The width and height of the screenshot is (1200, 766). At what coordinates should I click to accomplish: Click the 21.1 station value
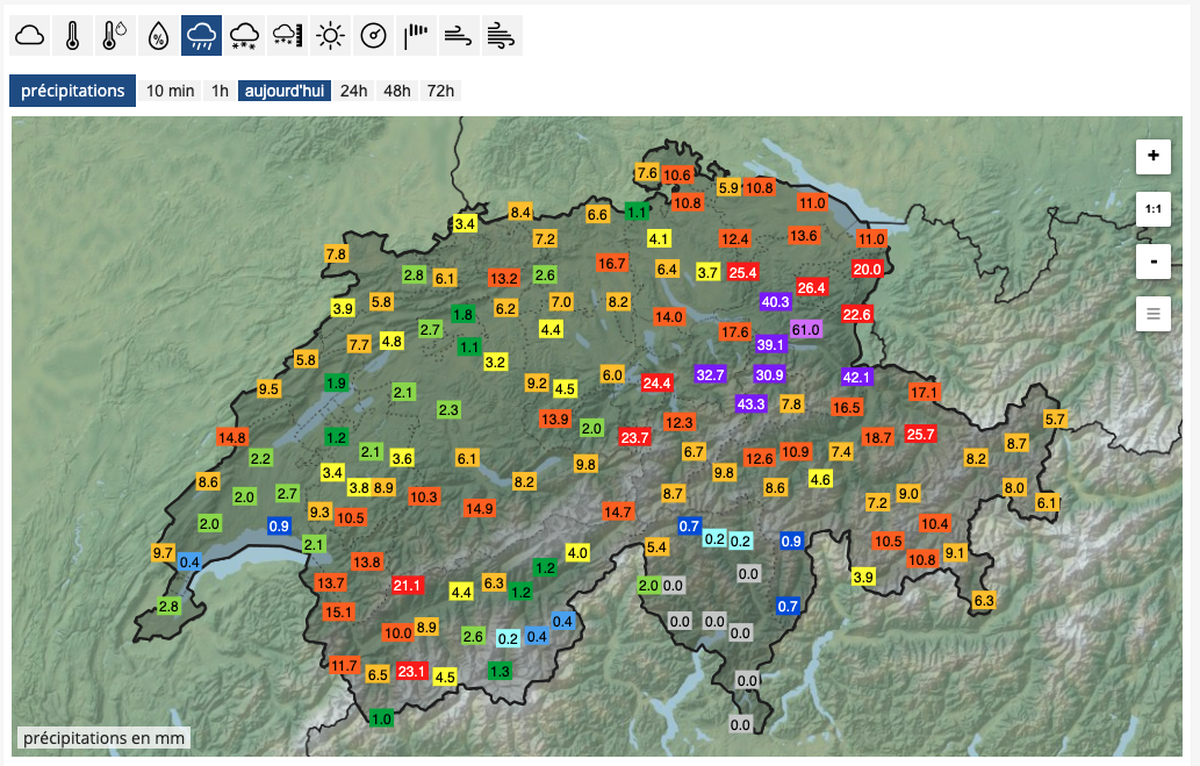click(407, 585)
